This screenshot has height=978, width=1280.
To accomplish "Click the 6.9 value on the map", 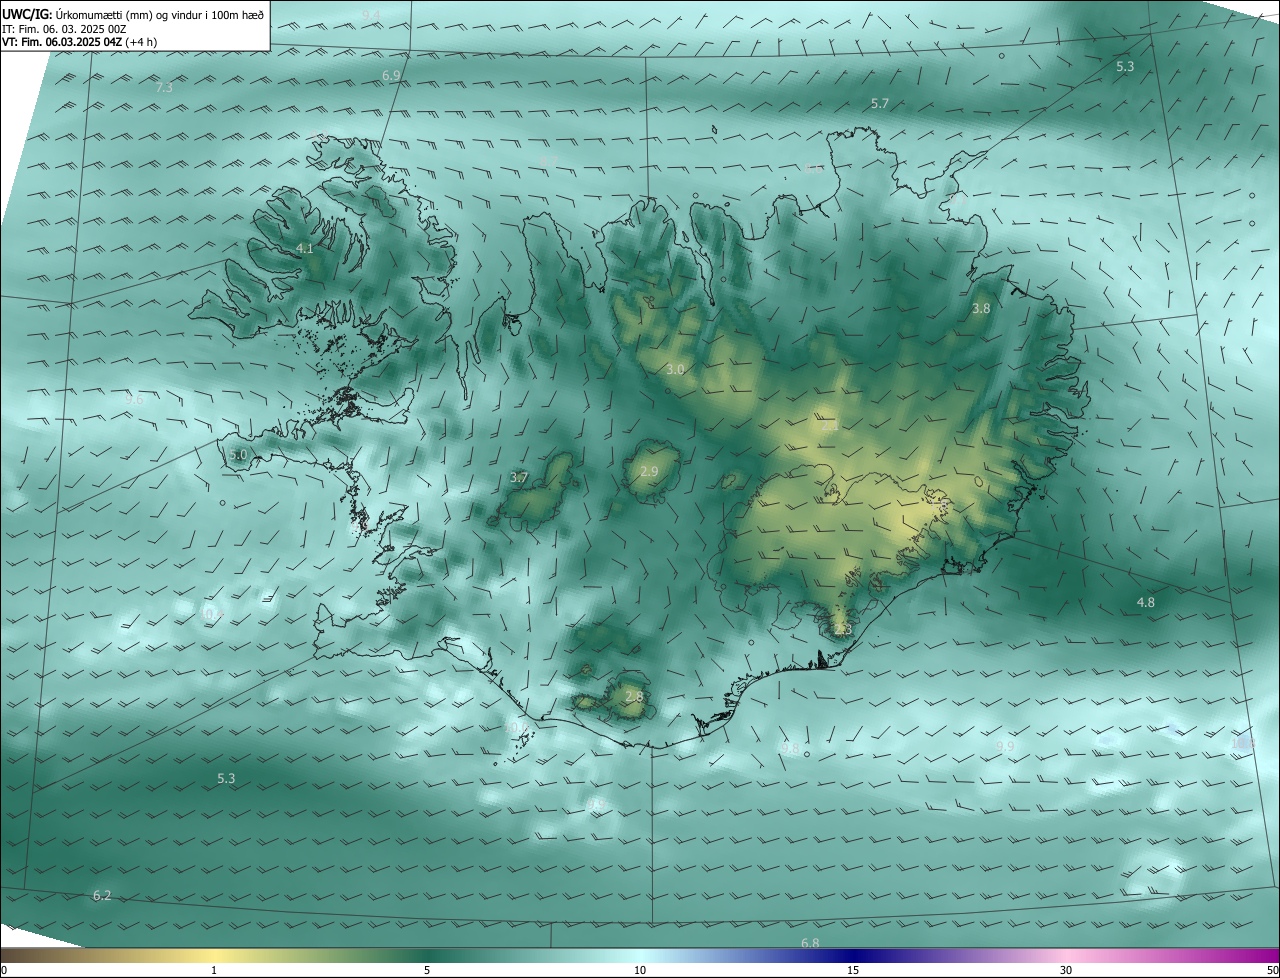I will [x=391, y=76].
